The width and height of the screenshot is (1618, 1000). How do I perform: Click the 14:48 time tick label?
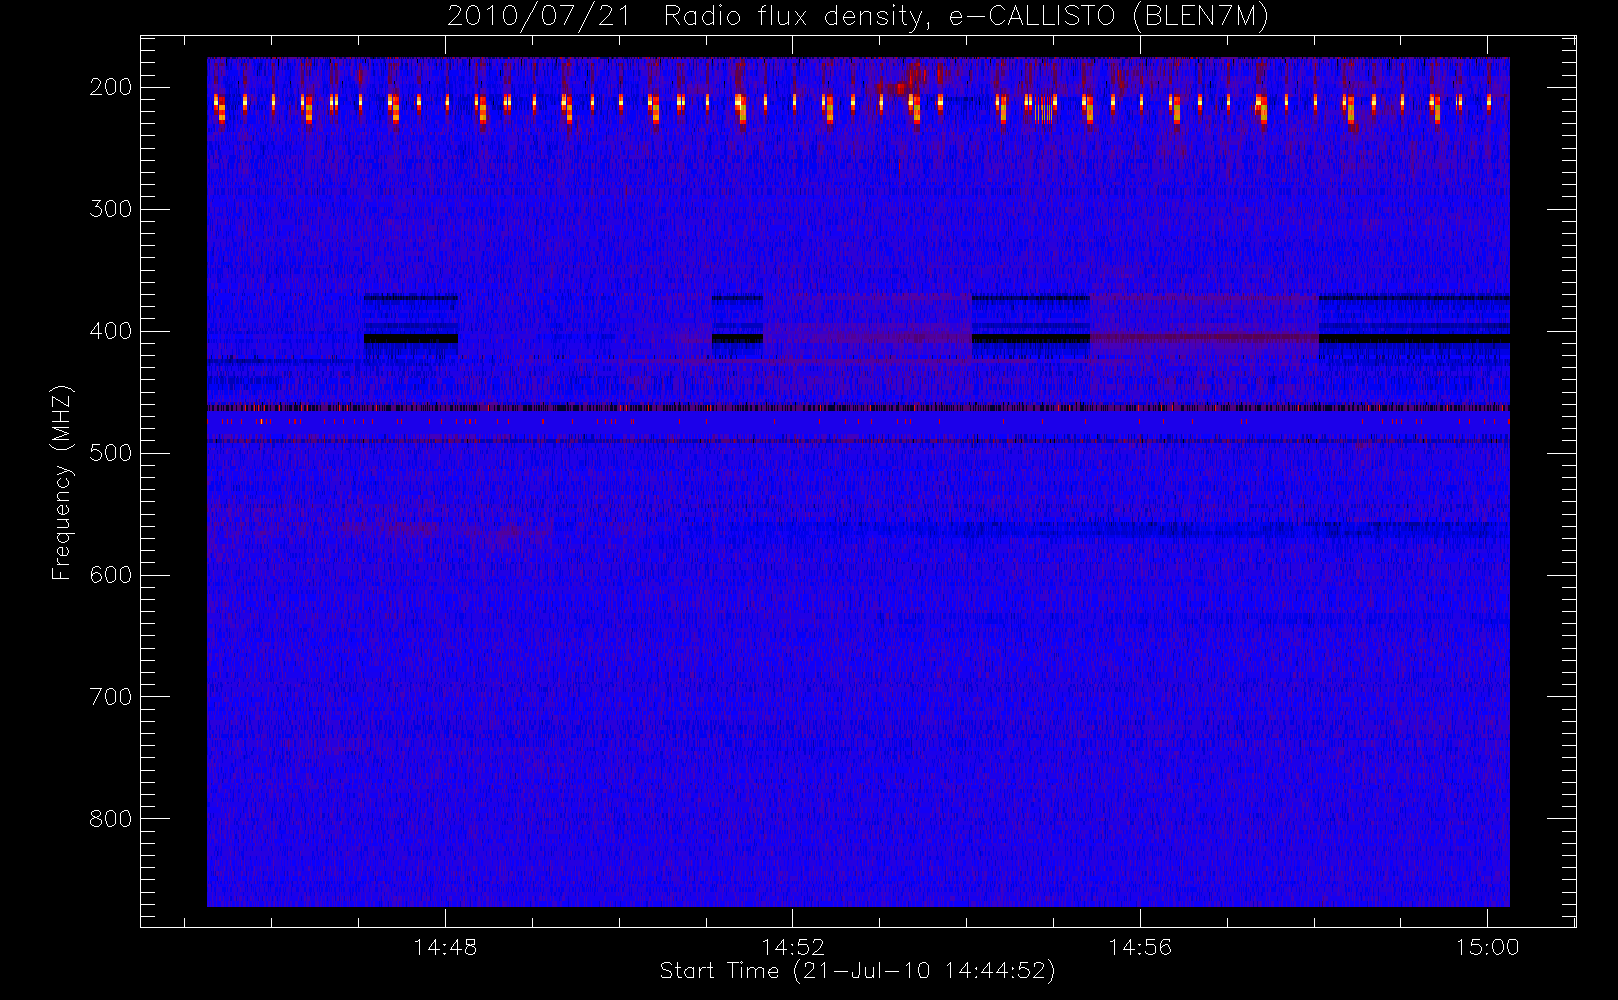pyautogui.click(x=445, y=947)
